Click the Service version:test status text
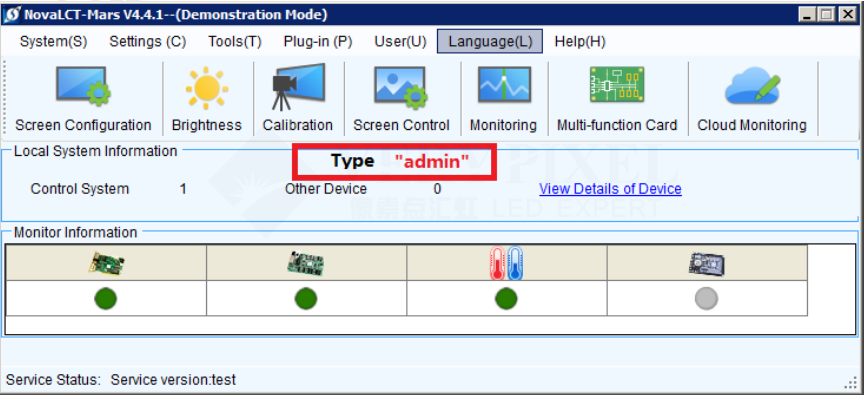The image size is (865, 395). pyautogui.click(x=173, y=380)
